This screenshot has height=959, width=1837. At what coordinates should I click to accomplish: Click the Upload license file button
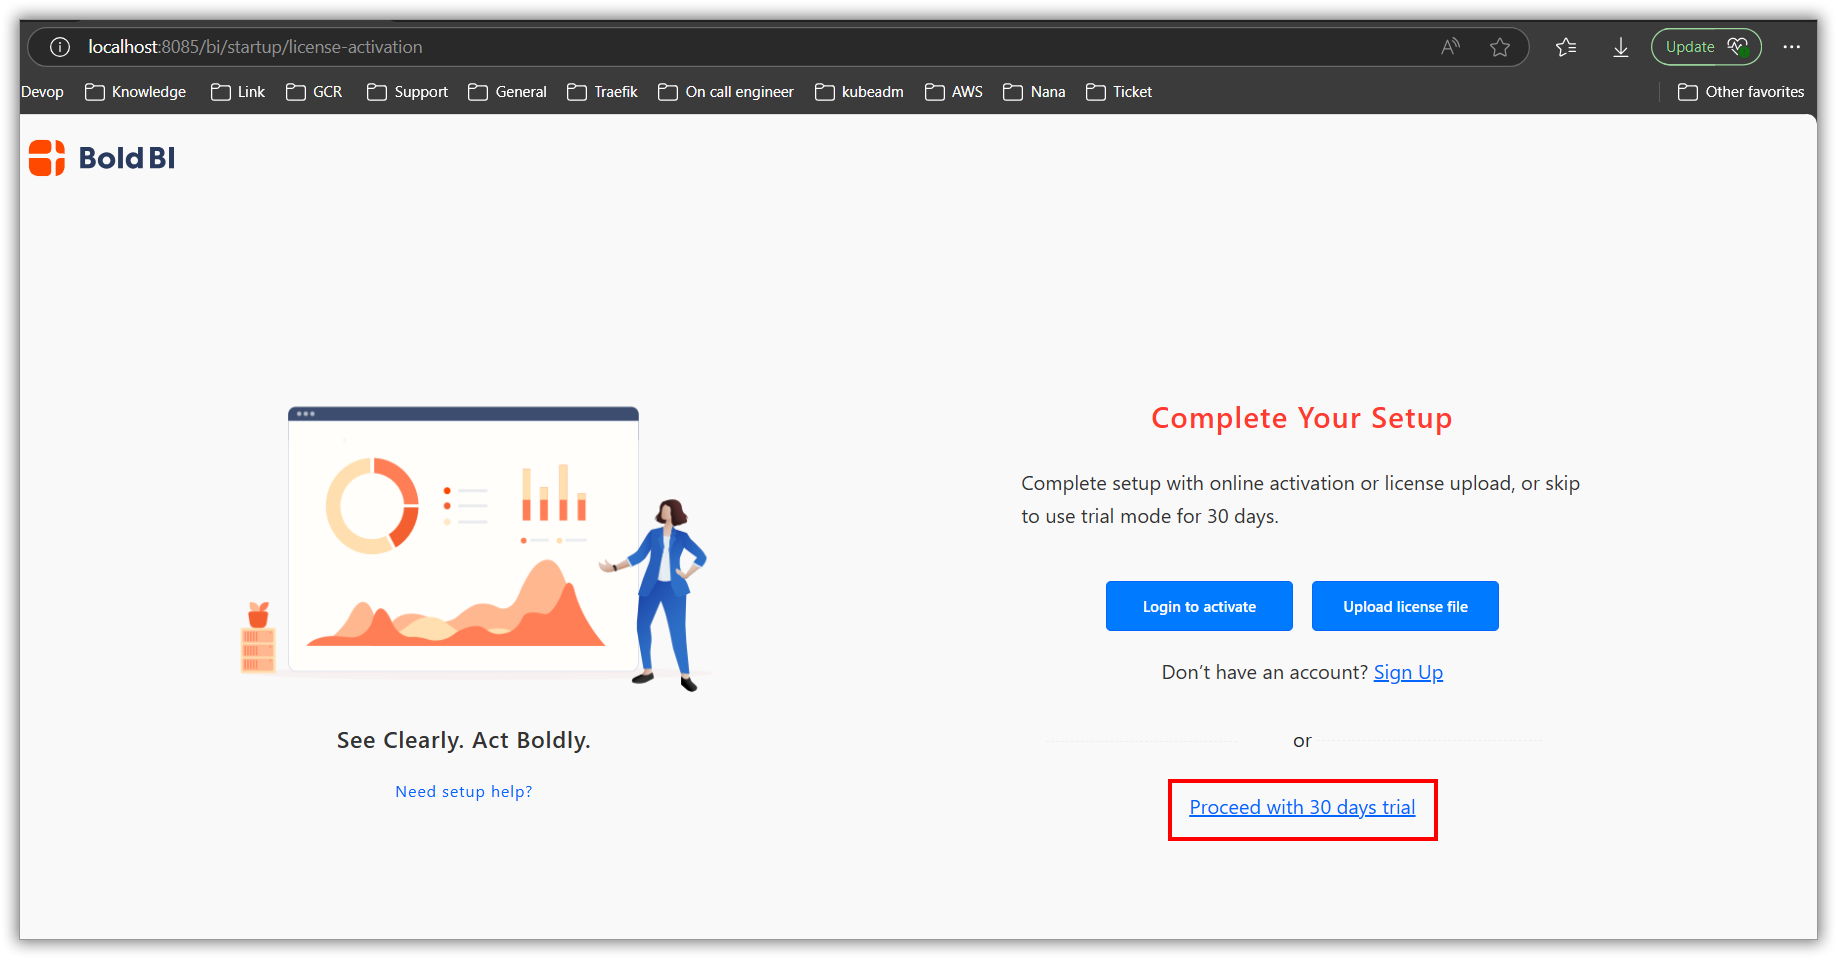point(1405,606)
